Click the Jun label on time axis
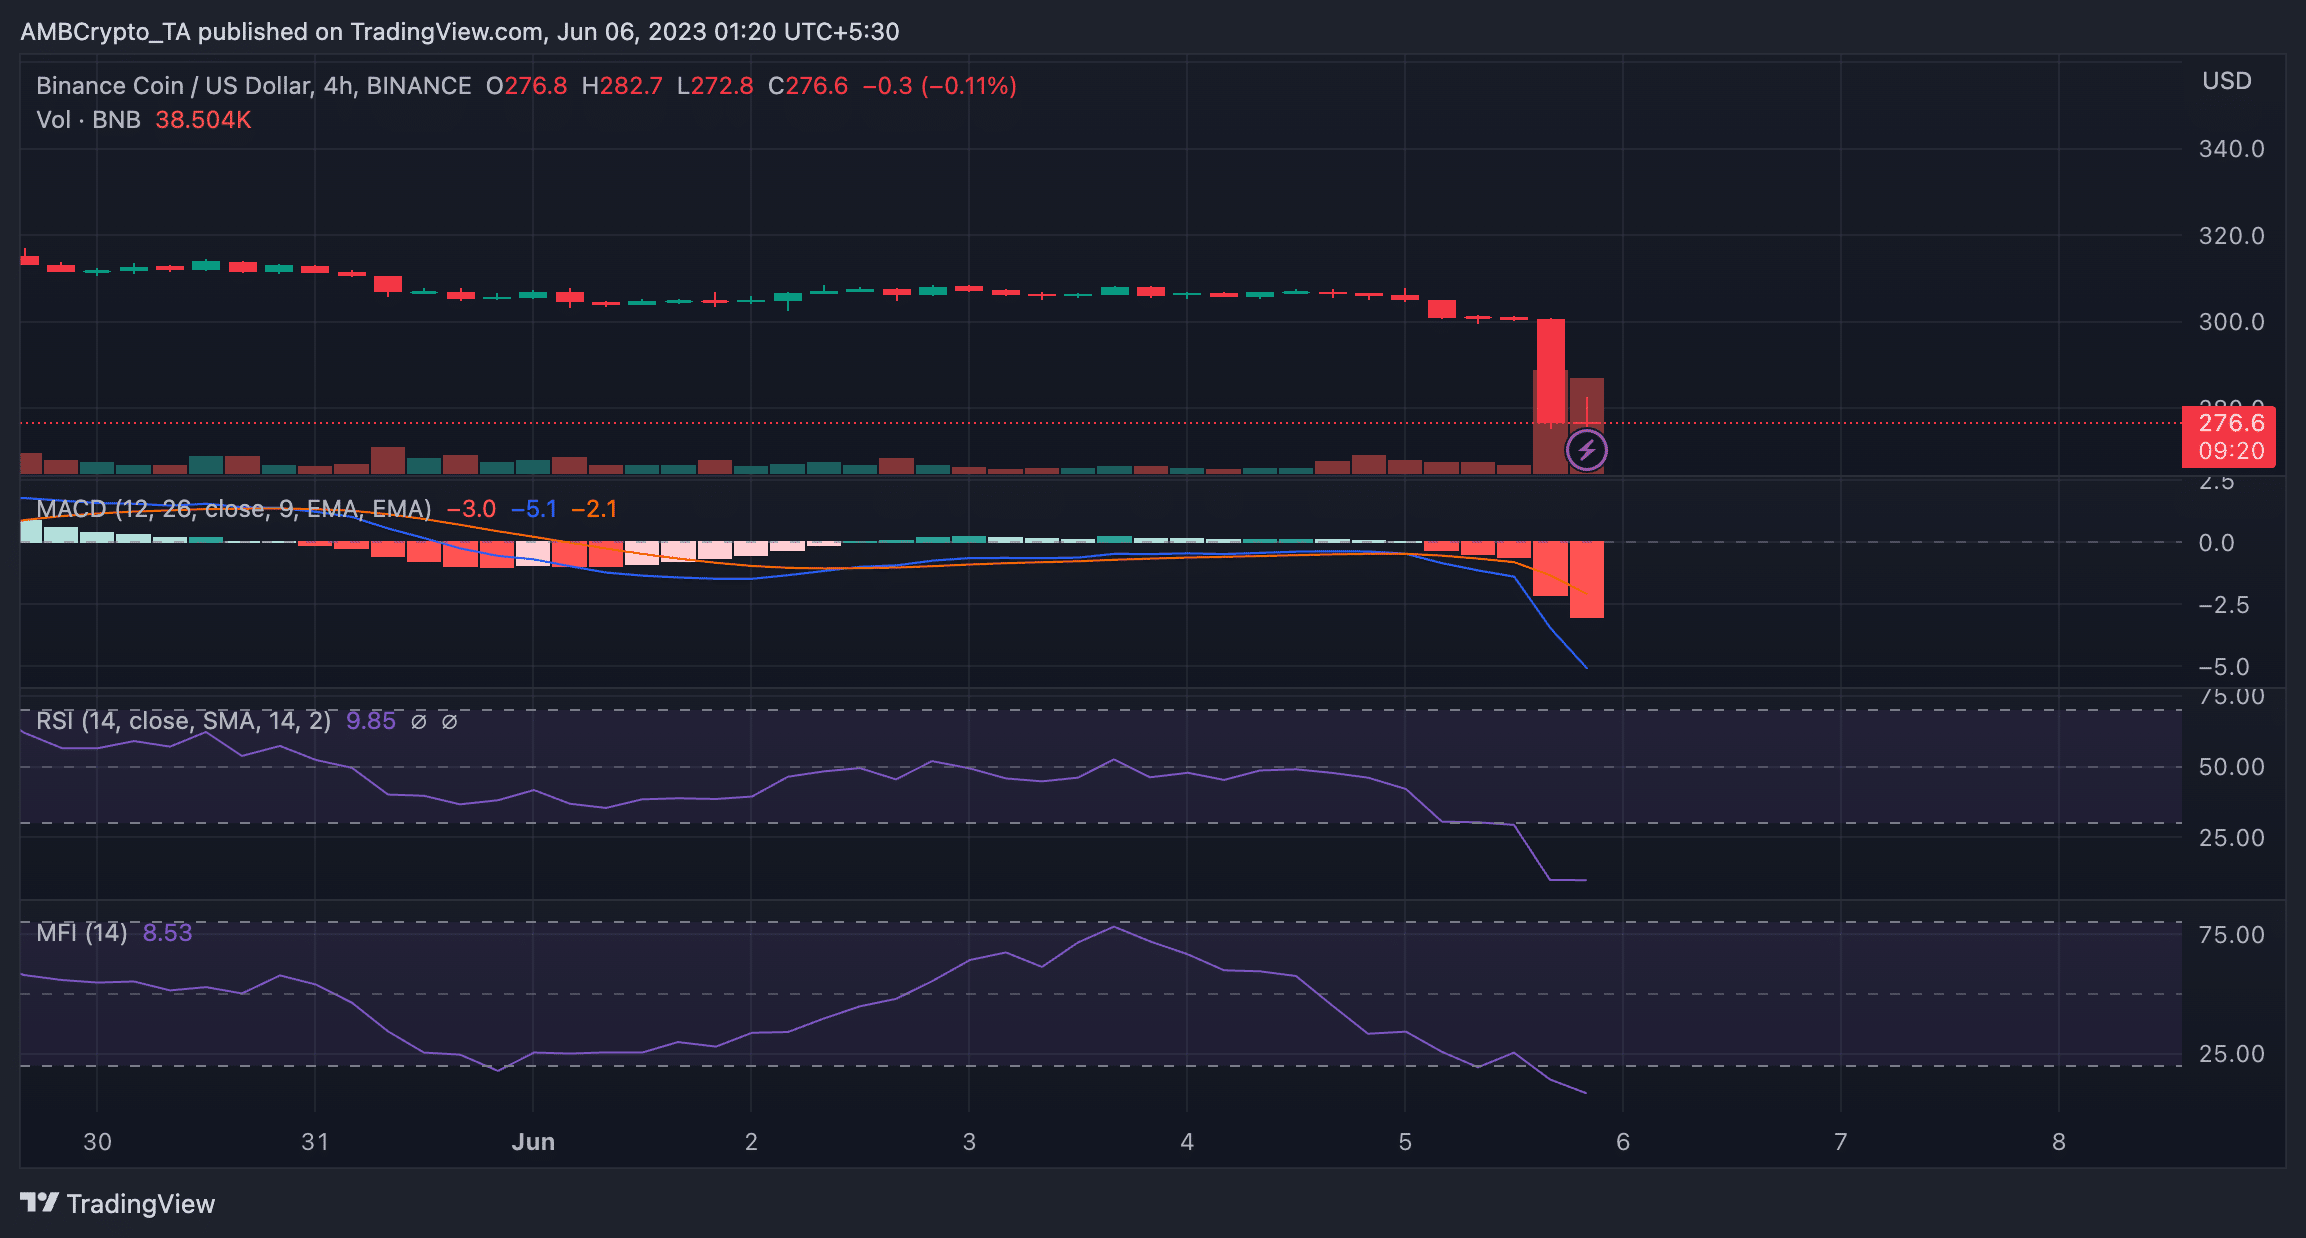The image size is (2306, 1238). pos(533,1142)
